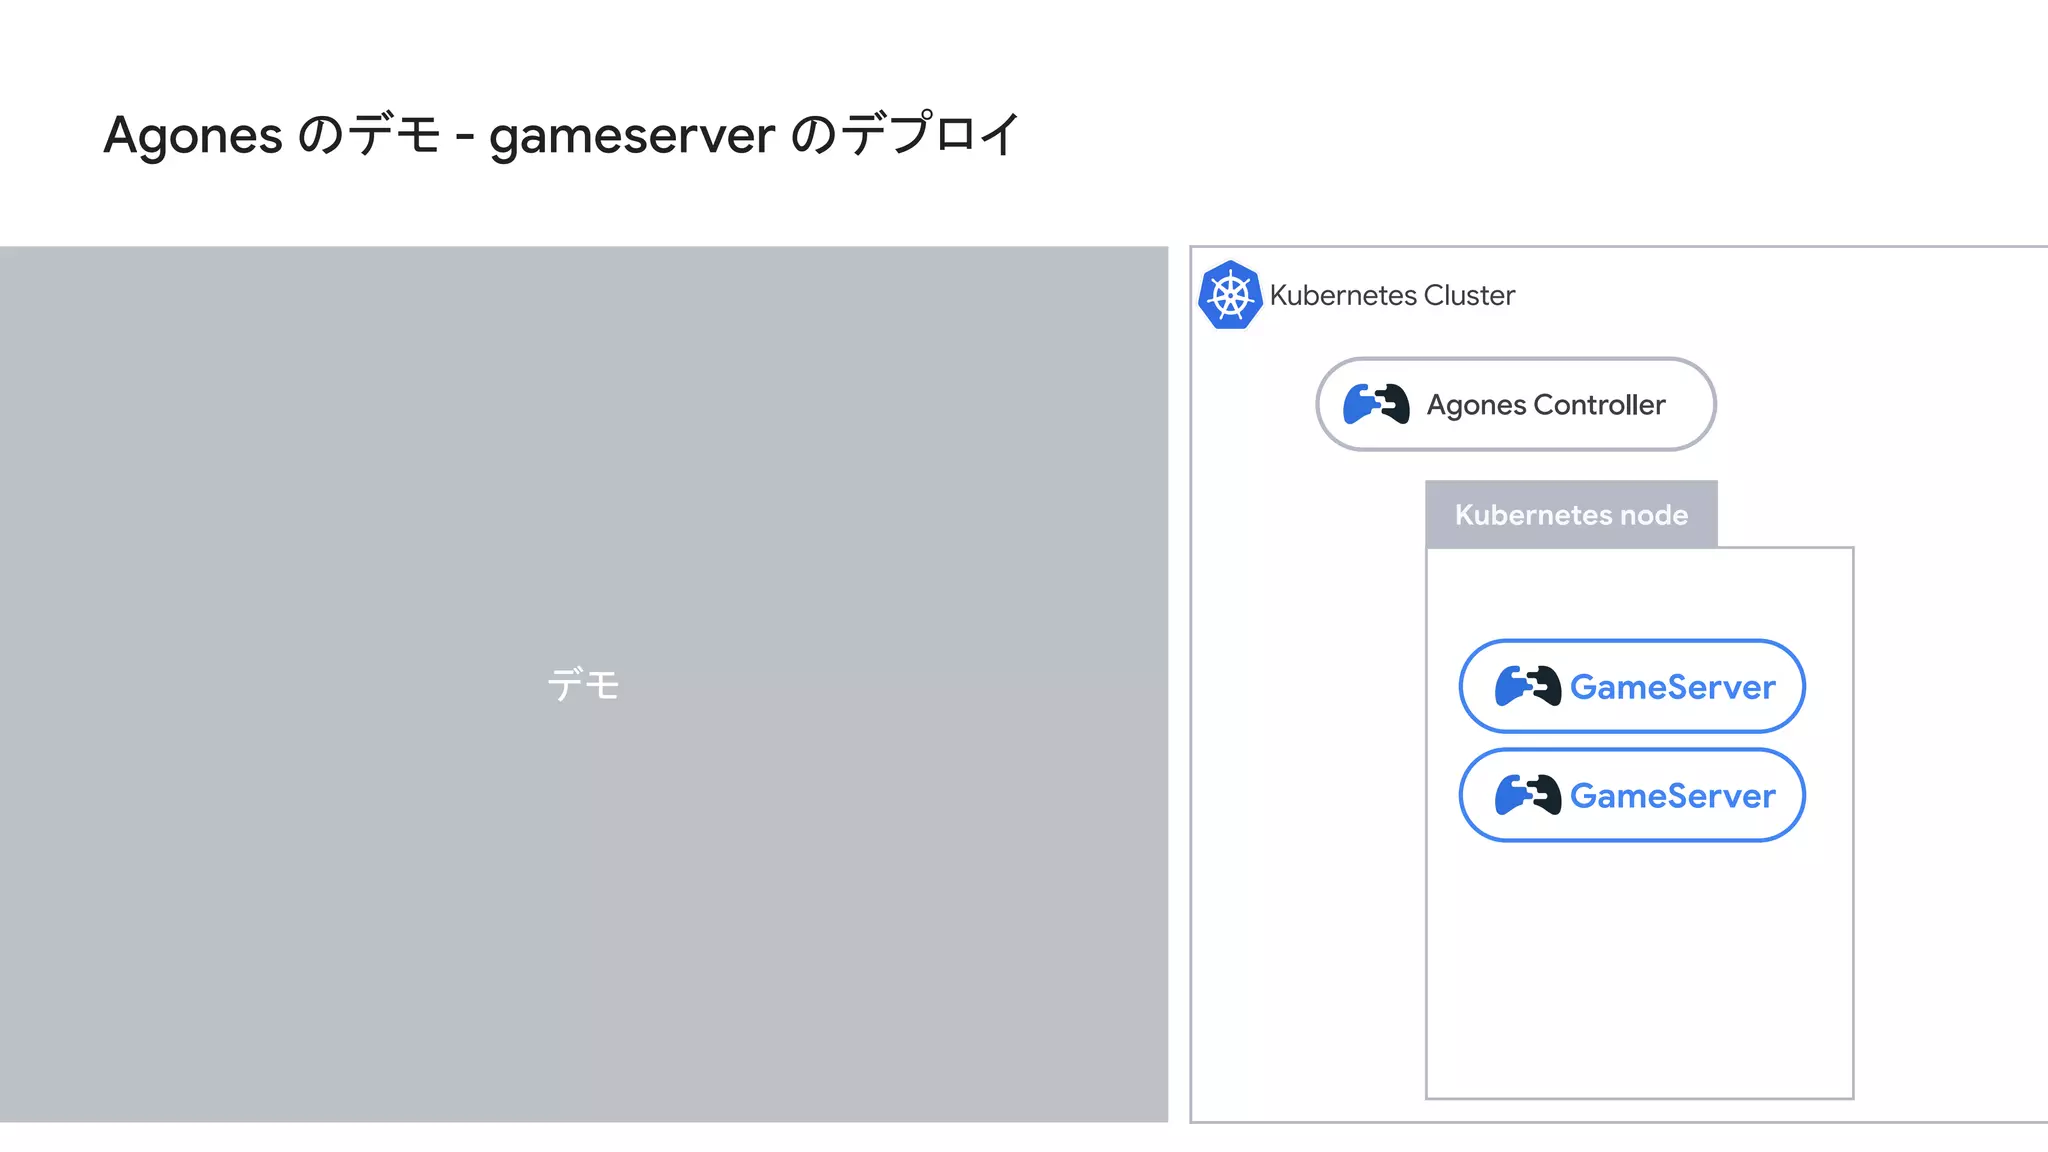The width and height of the screenshot is (2048, 1152).
Task: Select the 'Kubernetes Cluster' label
Action: tap(1392, 295)
